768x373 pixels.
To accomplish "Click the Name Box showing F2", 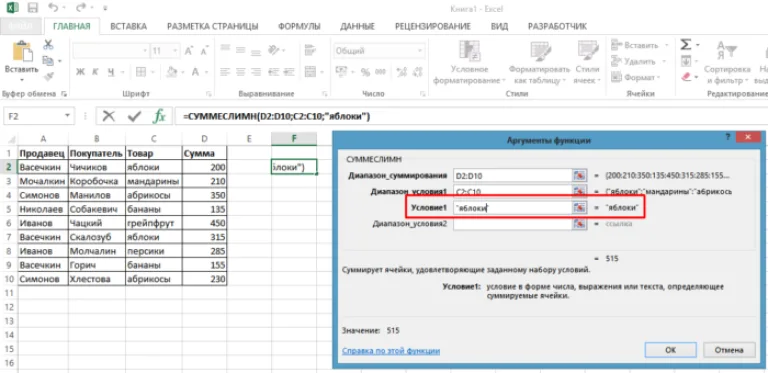I will coord(39,117).
